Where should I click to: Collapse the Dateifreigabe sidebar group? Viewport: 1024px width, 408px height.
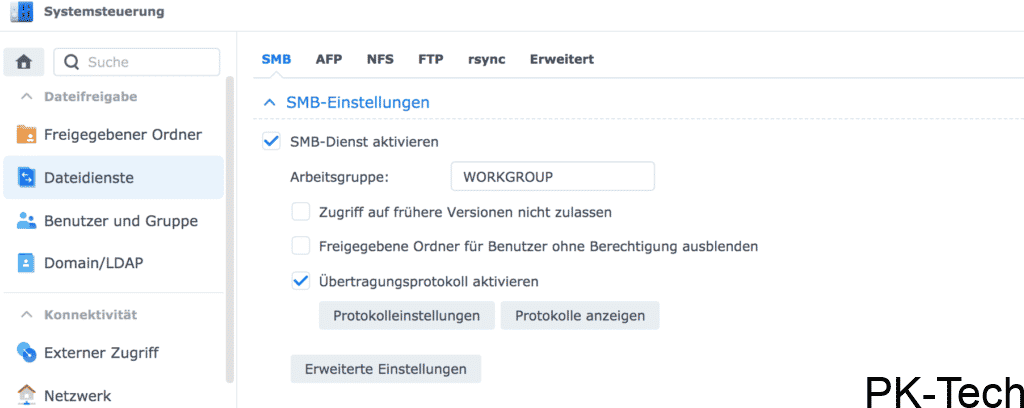point(26,97)
